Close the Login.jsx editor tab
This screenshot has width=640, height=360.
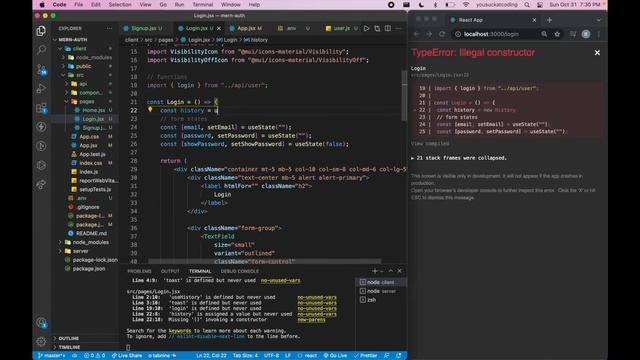coord(219,28)
